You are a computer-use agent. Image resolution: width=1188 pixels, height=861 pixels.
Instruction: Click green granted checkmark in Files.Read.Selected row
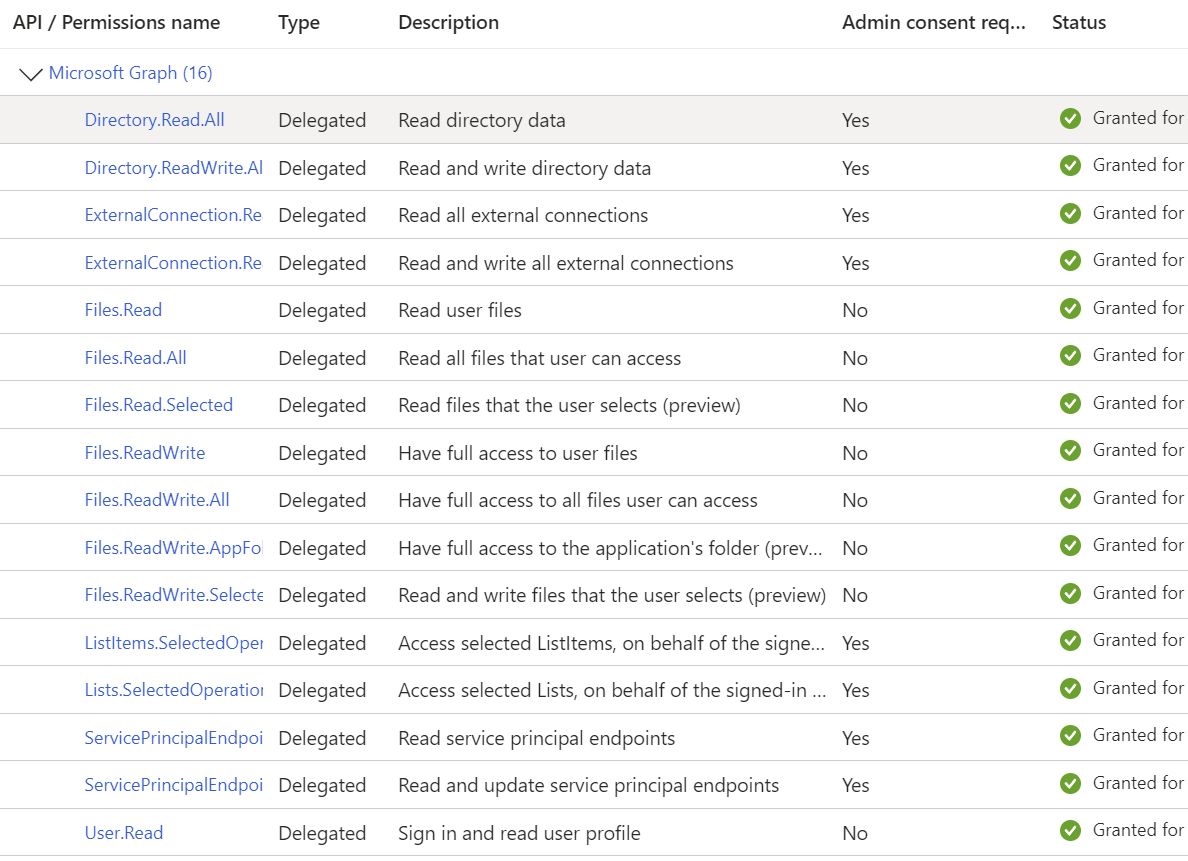point(1071,403)
